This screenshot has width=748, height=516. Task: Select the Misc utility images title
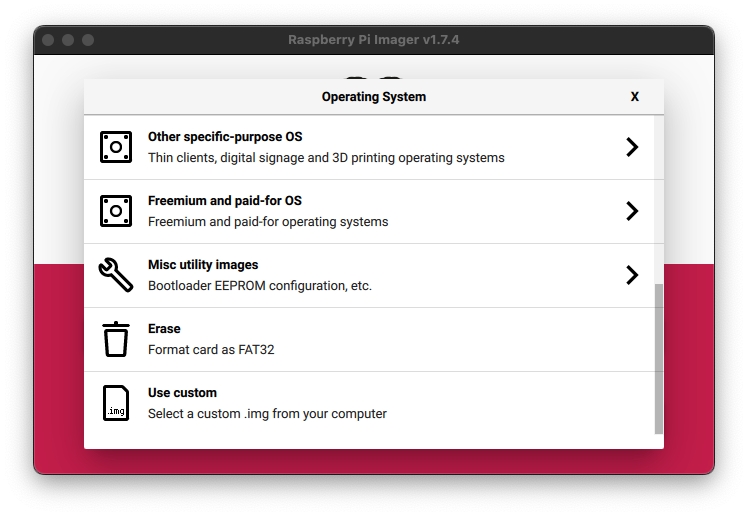[x=203, y=265]
